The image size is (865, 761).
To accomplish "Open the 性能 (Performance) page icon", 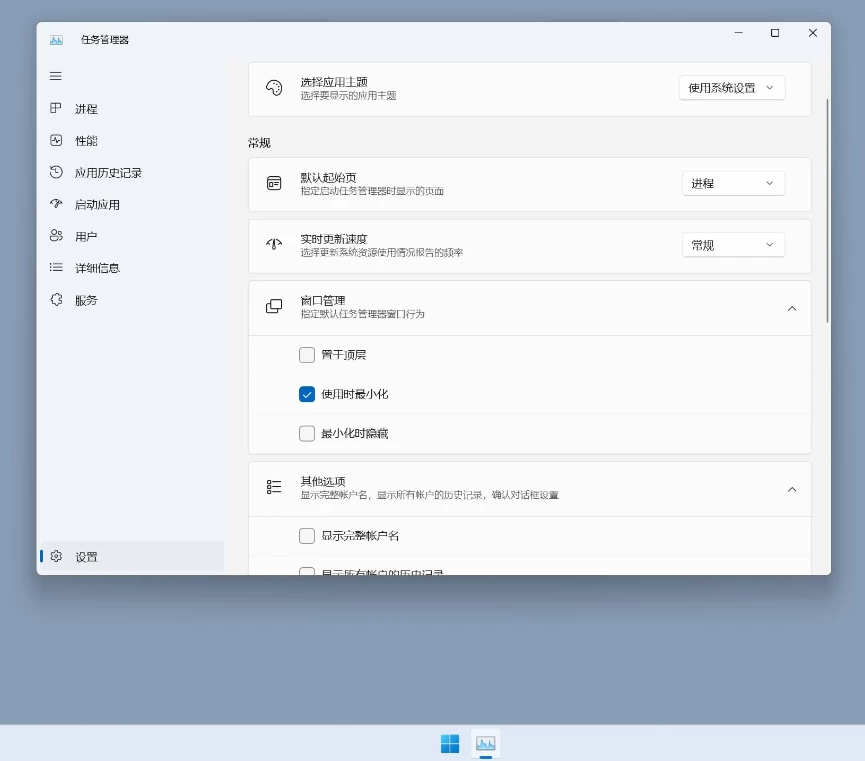I will (x=56, y=140).
